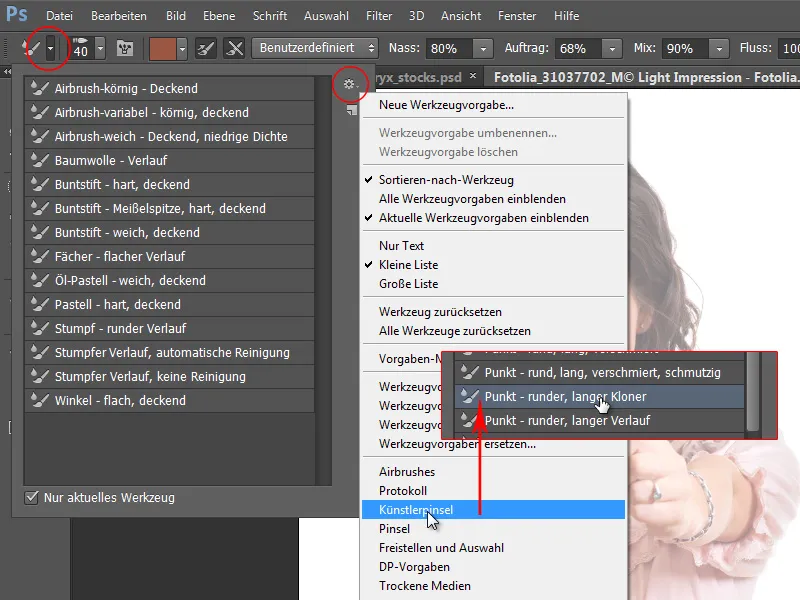Click the Mix percentage input field
This screenshot has width=800, height=600.
coord(687,49)
